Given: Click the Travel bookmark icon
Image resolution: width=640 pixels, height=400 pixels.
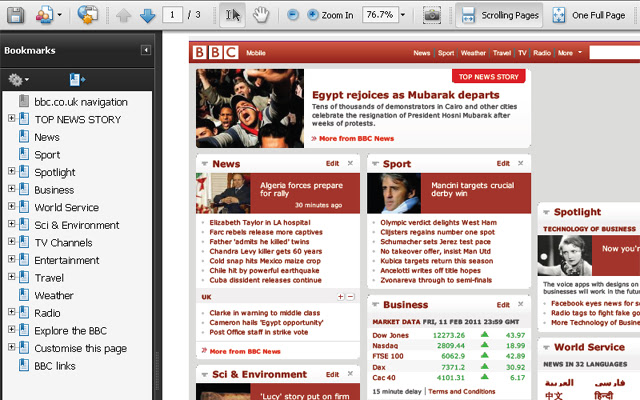Looking at the screenshot, I should (x=24, y=277).
